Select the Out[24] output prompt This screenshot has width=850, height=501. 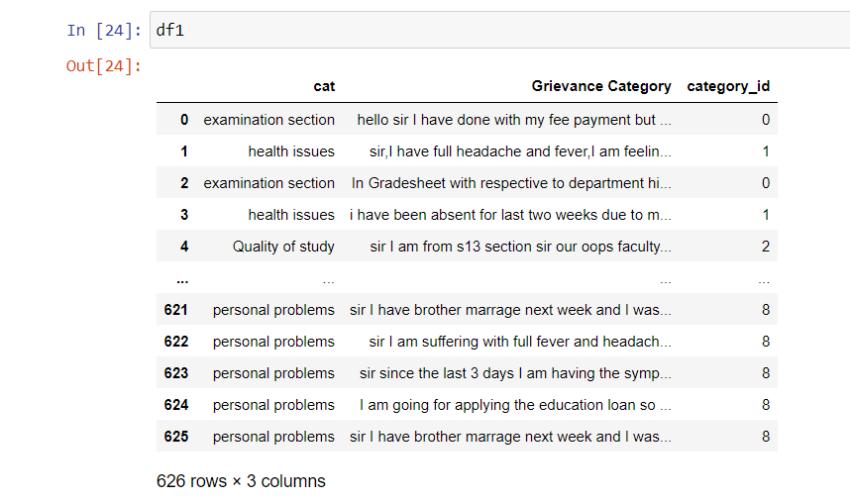104,66
